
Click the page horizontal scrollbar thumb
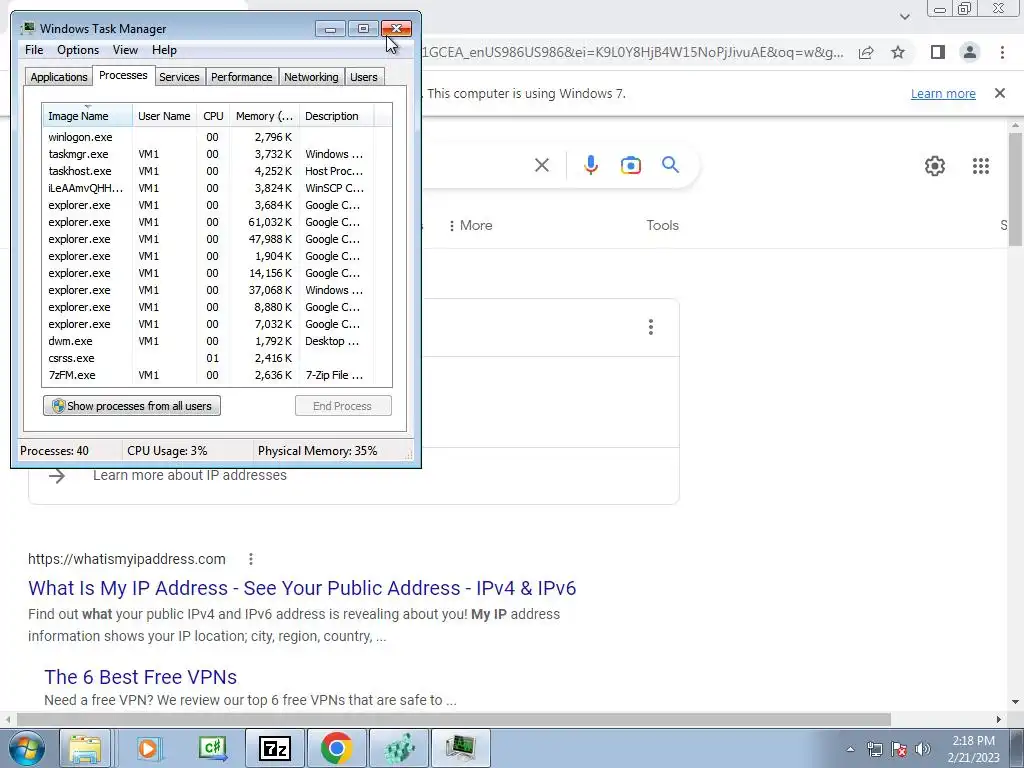453,719
